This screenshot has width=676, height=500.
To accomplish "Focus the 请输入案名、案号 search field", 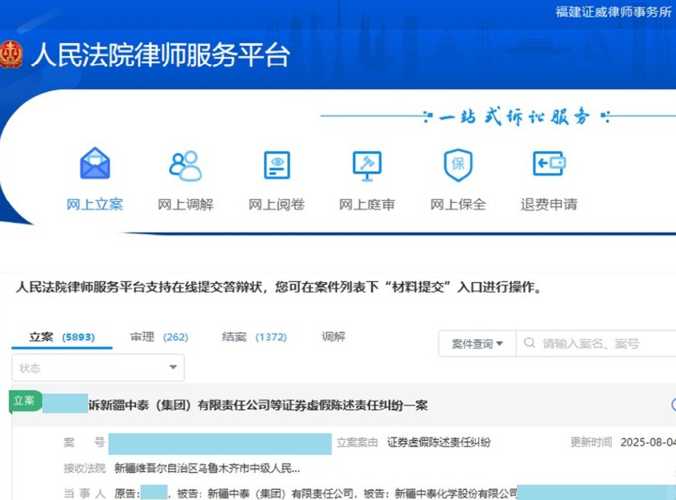I will tap(596, 344).
